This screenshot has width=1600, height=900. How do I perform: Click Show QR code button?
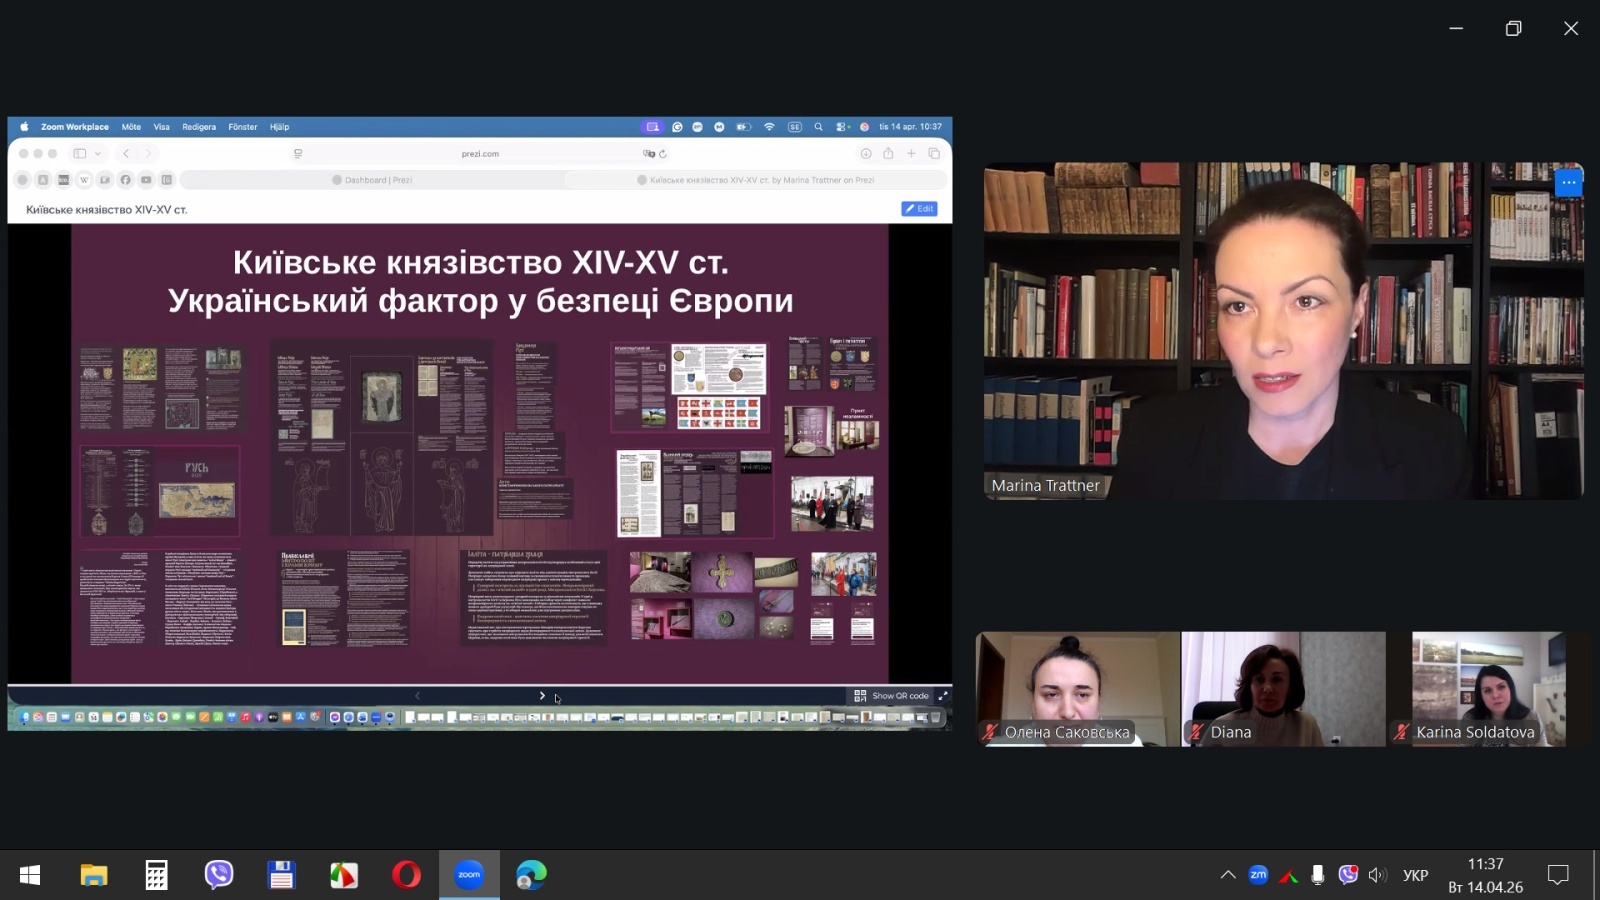point(891,696)
